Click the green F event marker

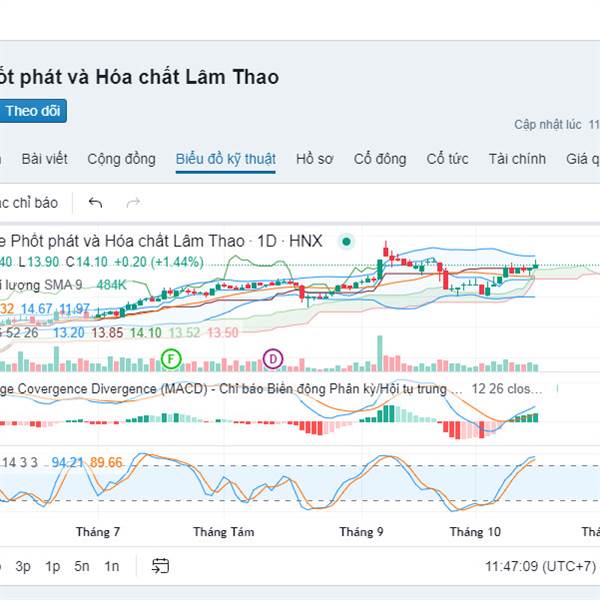click(x=171, y=359)
